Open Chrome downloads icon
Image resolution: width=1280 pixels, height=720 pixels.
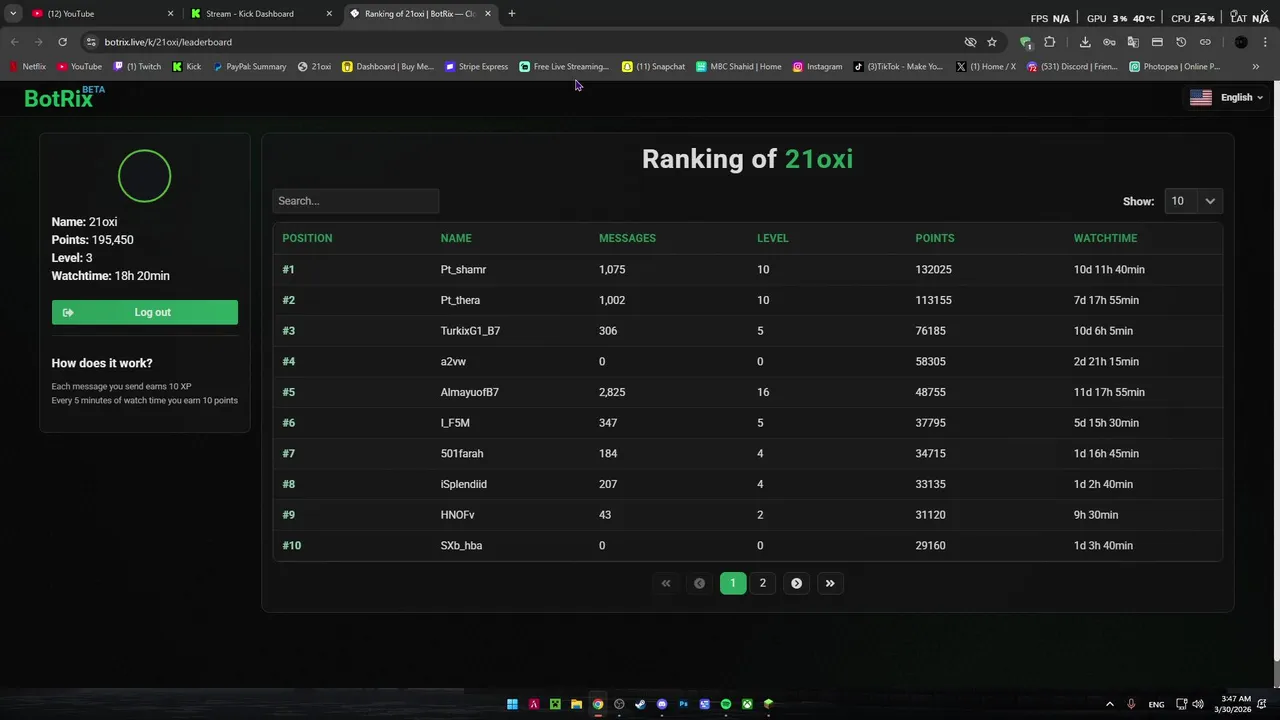(1085, 42)
